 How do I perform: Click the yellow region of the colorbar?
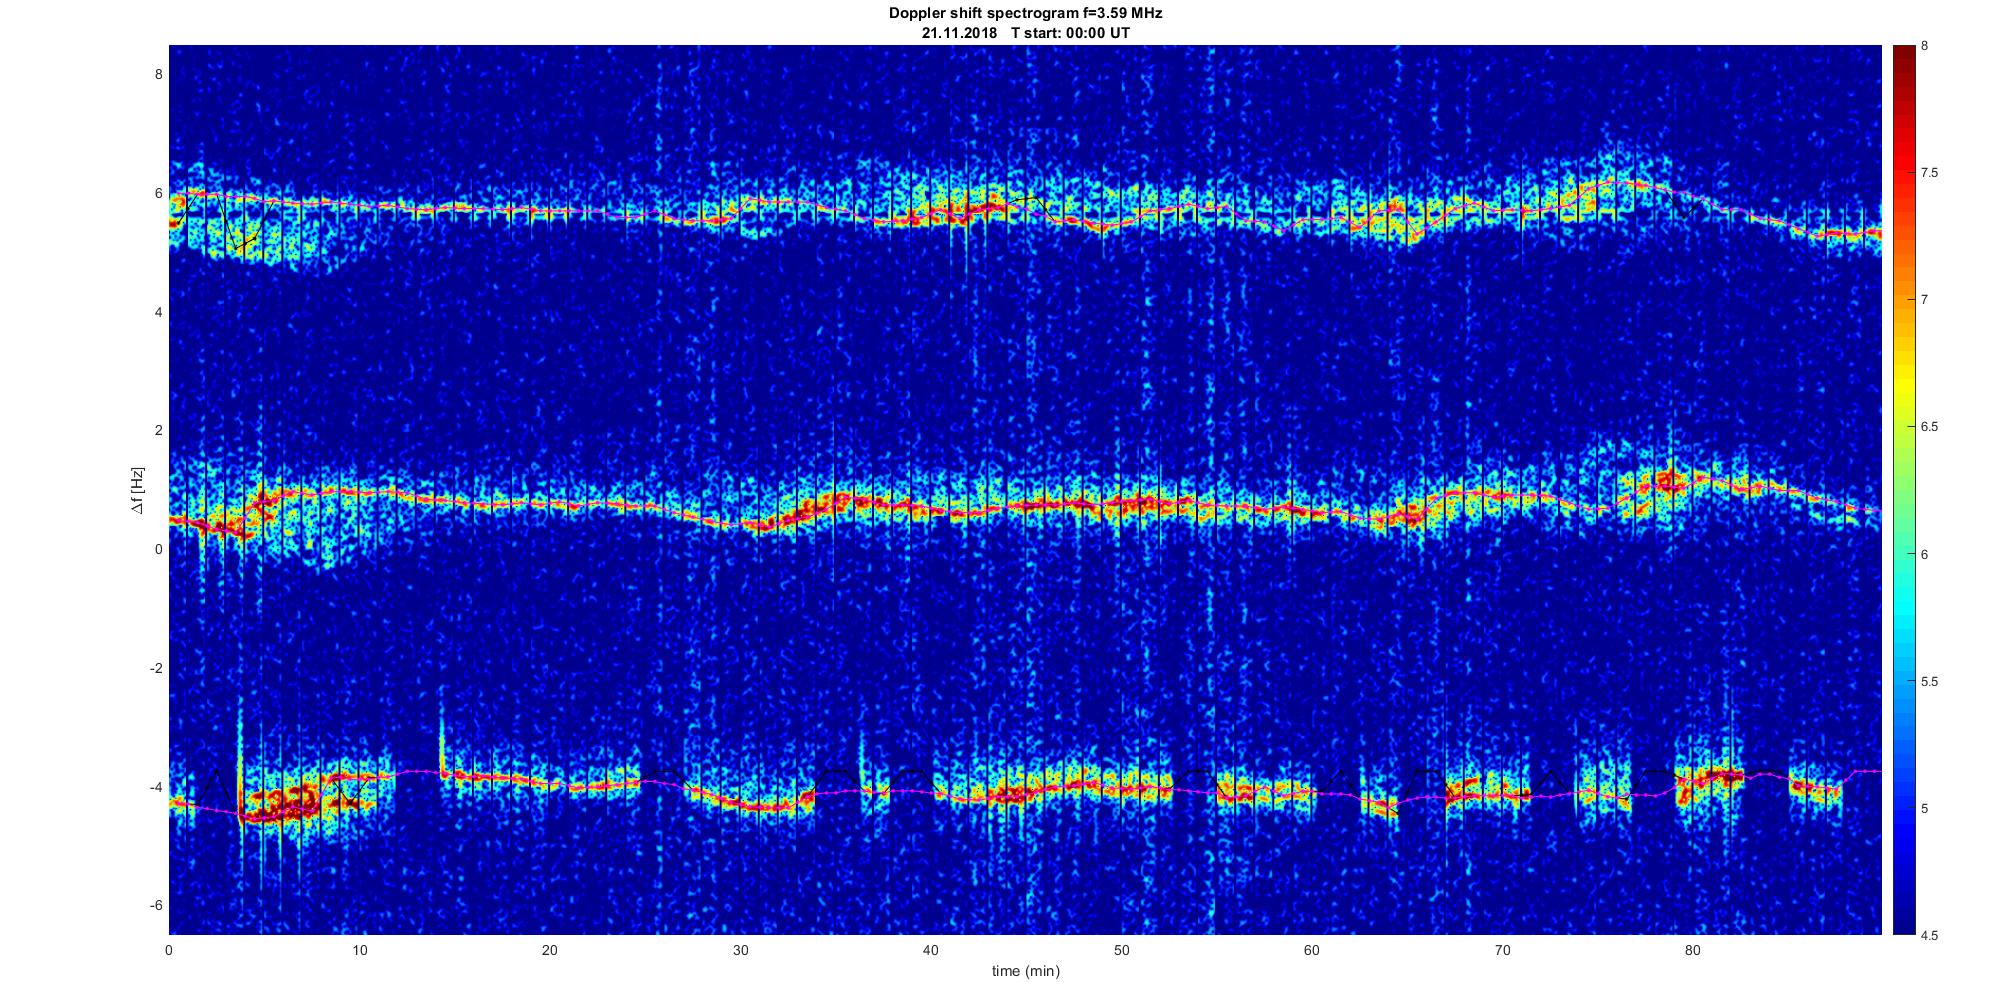[x=1902, y=385]
